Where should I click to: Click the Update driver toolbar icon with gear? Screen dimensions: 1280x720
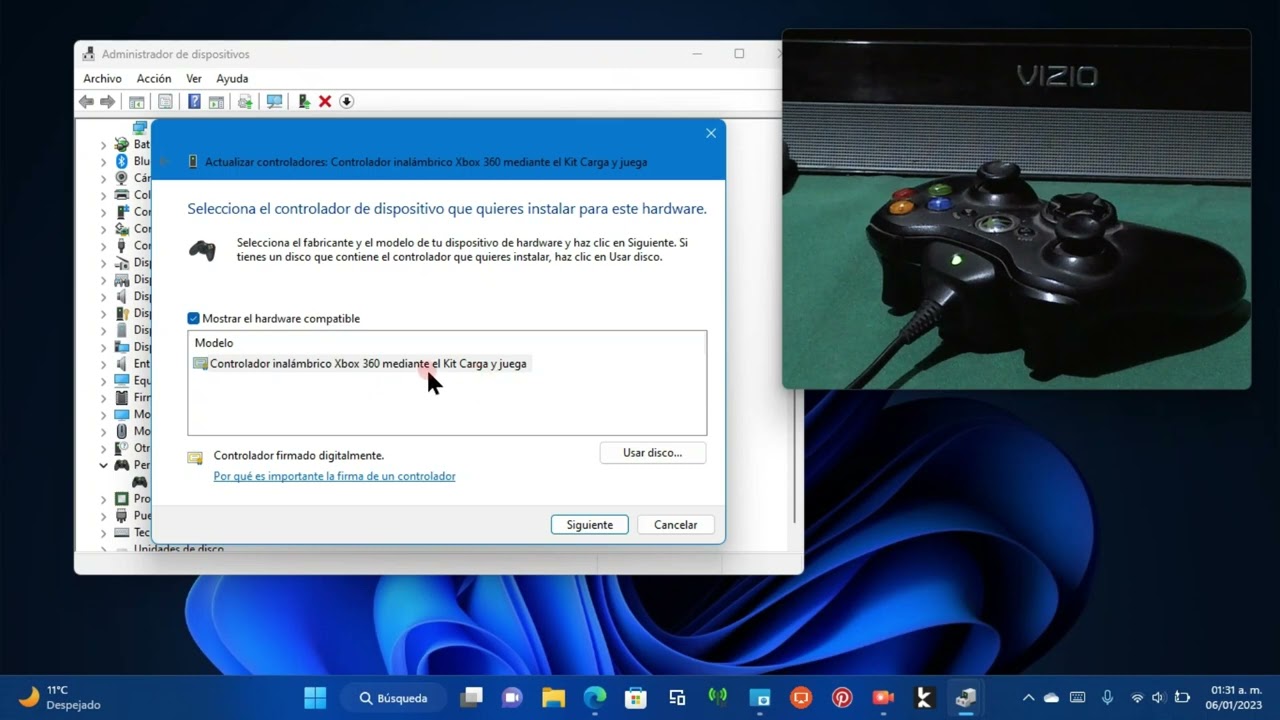pos(245,102)
